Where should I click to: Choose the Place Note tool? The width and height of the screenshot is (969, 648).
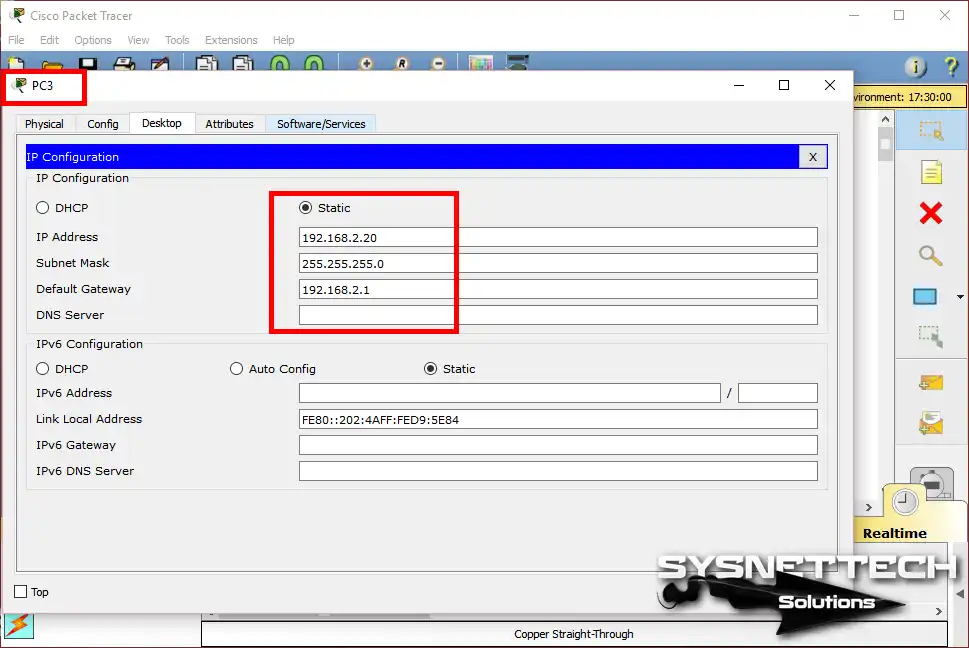tap(931, 172)
